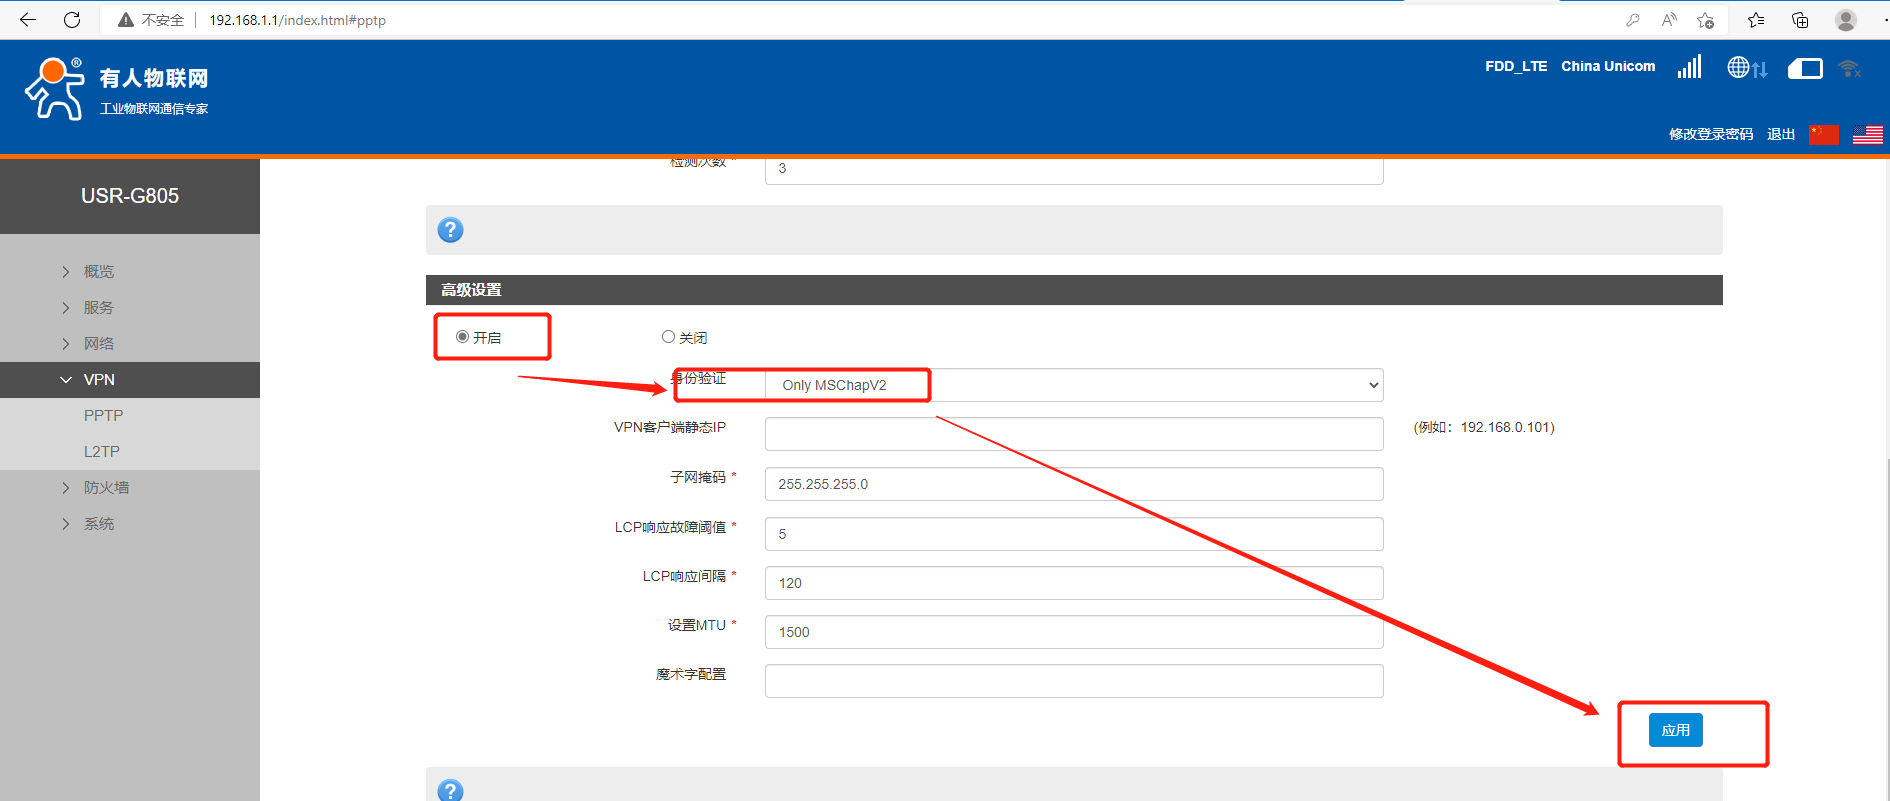The image size is (1890, 801).
Task: Open the 身份验证 Only MSChapV2 dropdown
Action: (1074, 385)
